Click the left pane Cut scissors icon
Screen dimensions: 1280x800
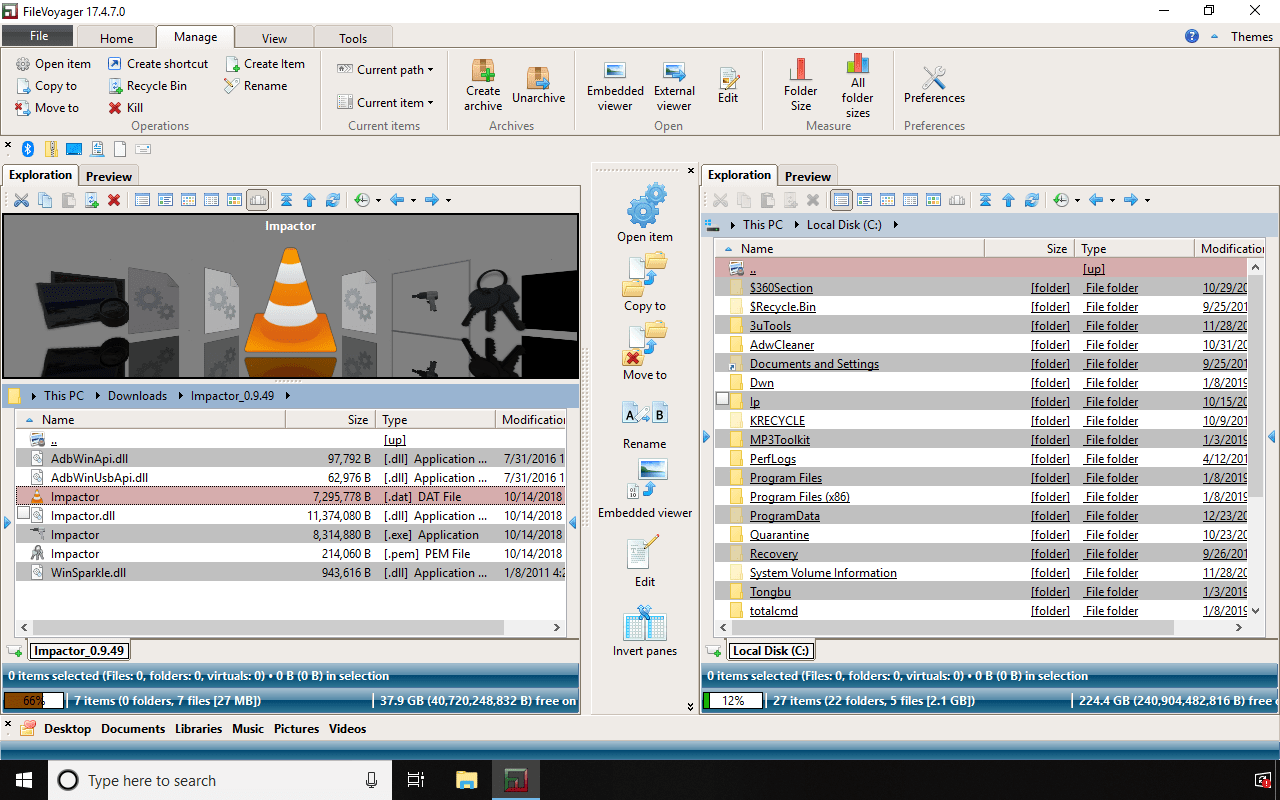click(x=21, y=200)
